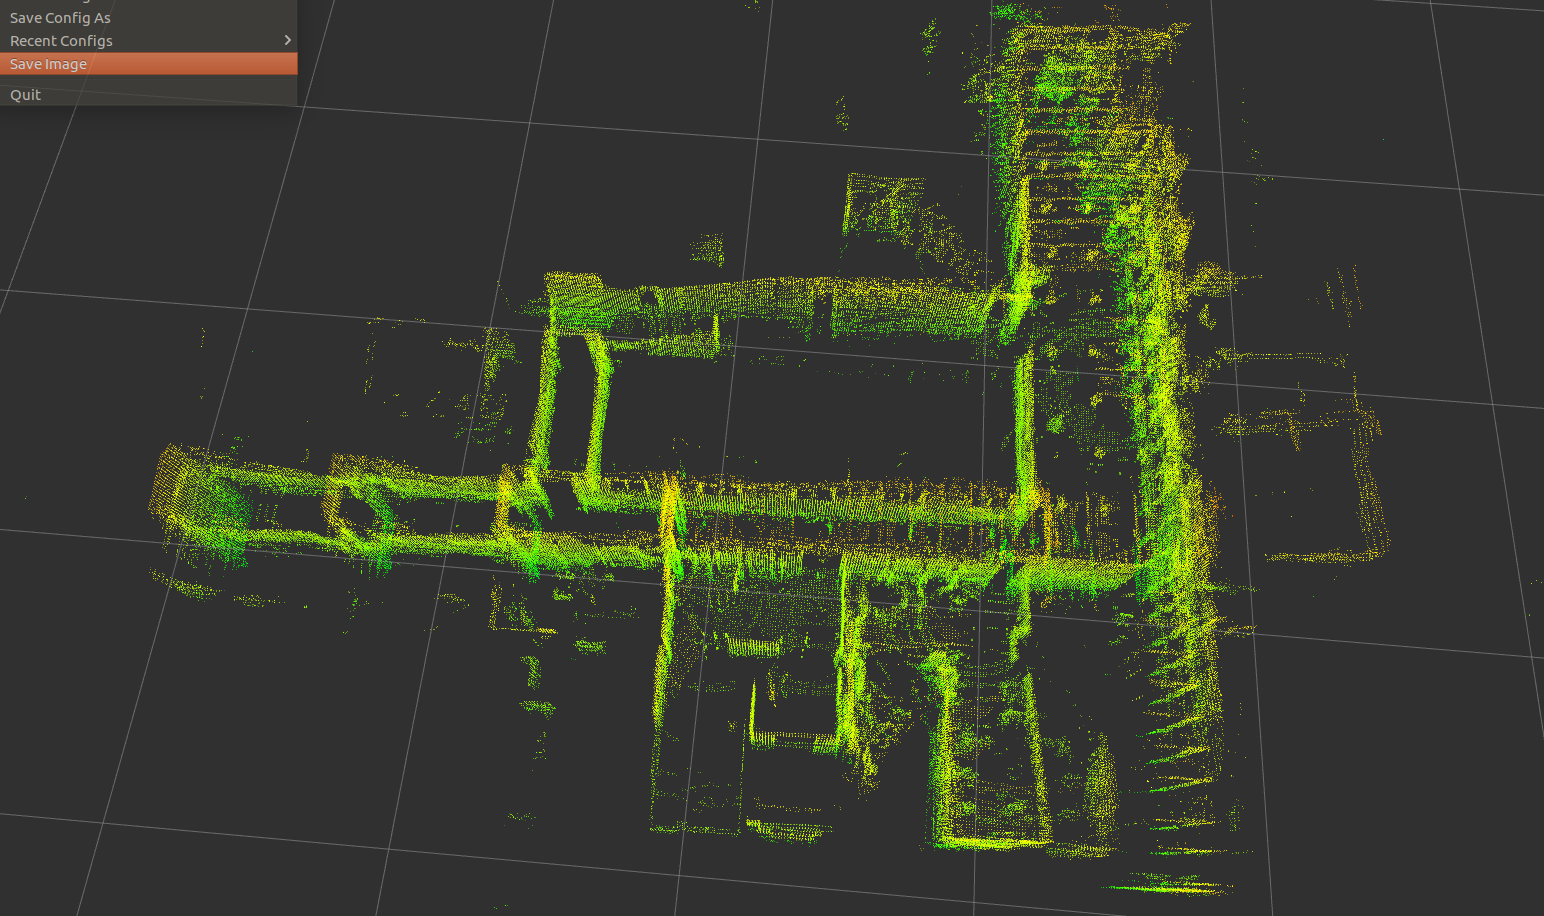The height and width of the screenshot is (916, 1544).
Task: Click the horizontal hallway scan crossing the middle
Action: point(800,510)
